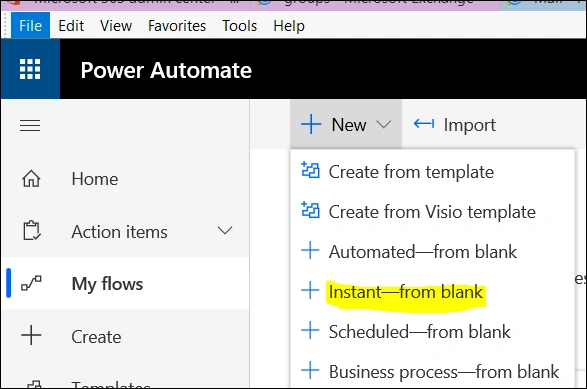This screenshot has height=389, width=587.
Task: Open the View menu
Action: [x=116, y=26]
